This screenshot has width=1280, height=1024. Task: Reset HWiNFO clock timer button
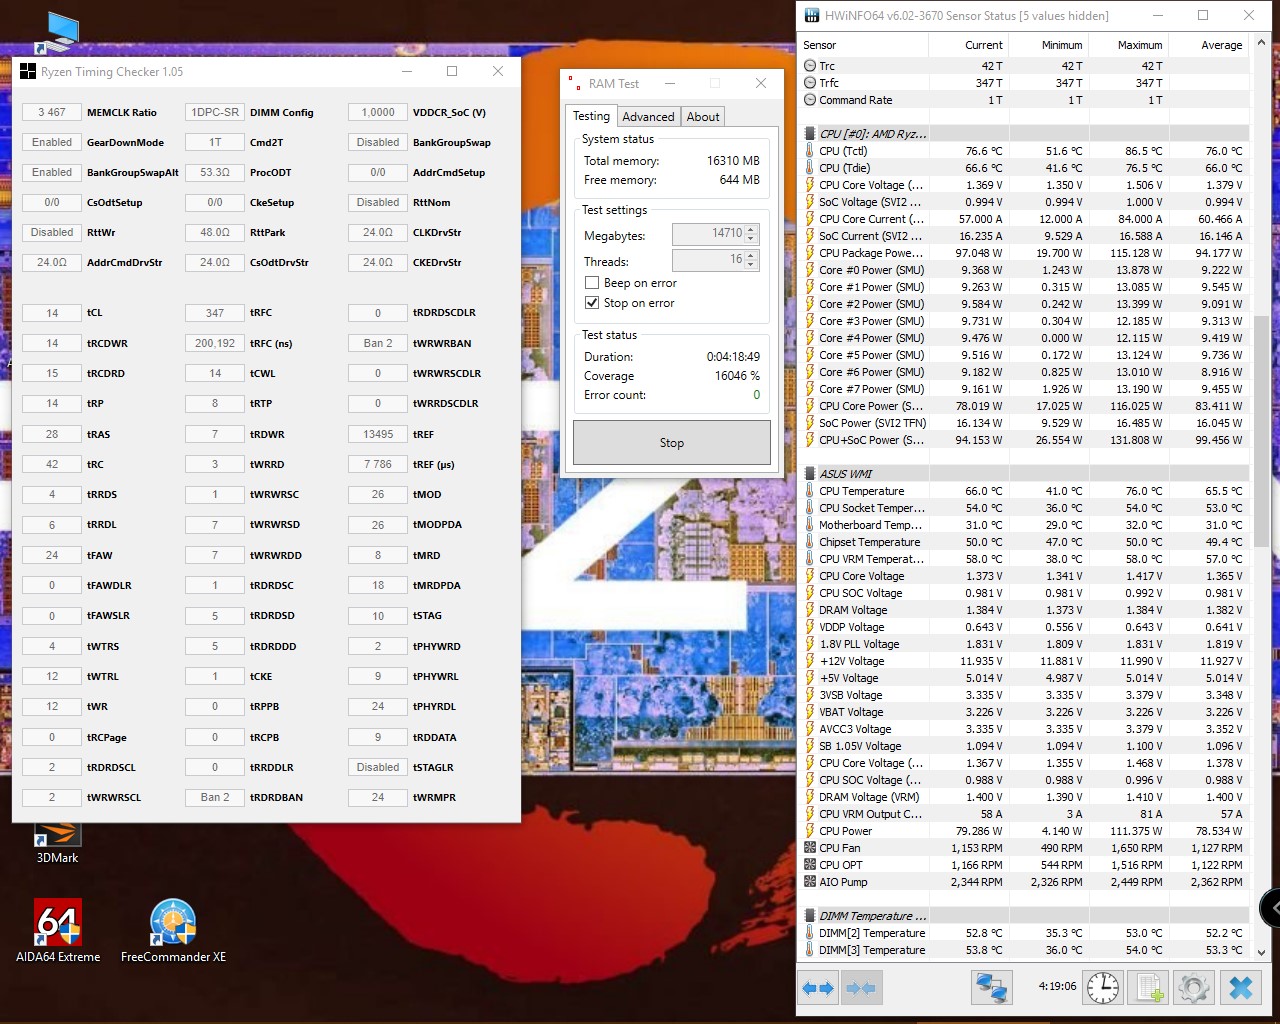pos(1103,988)
